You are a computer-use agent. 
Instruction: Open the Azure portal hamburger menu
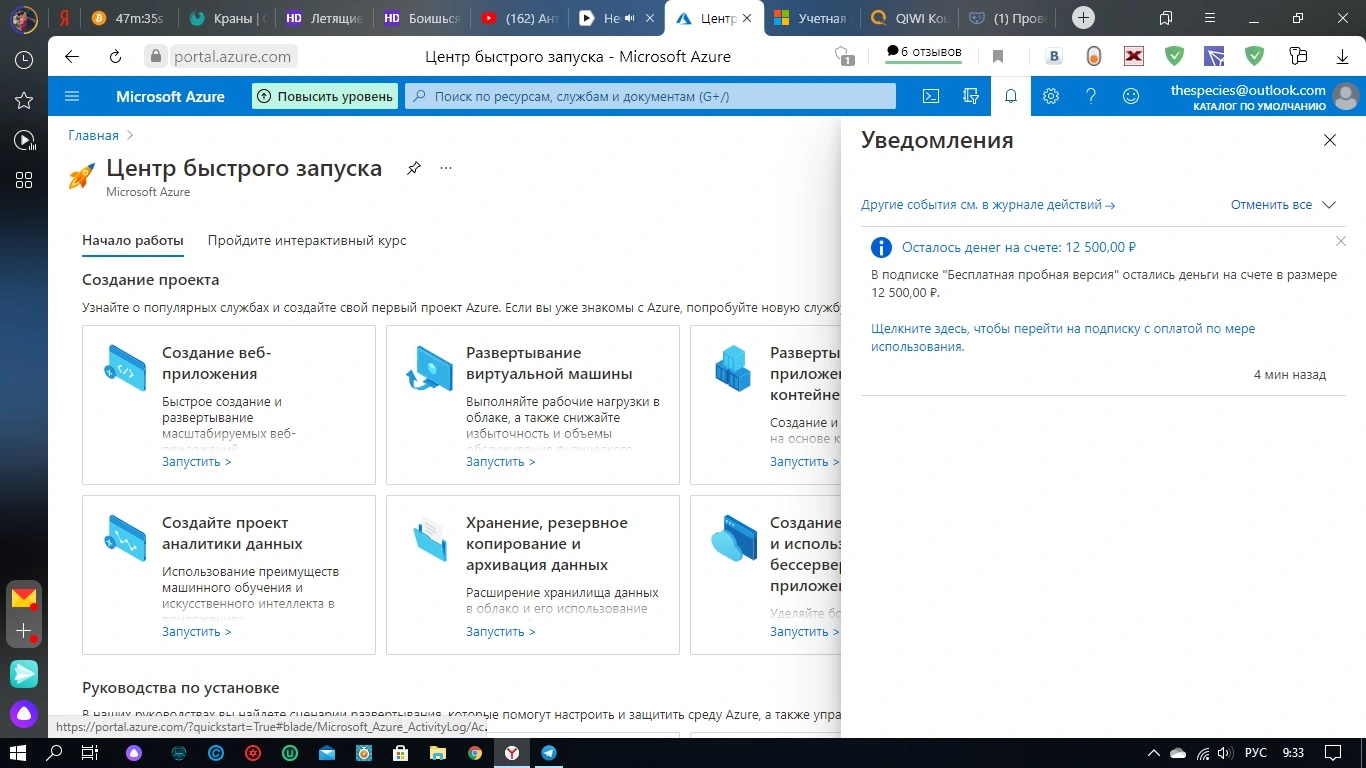point(72,96)
